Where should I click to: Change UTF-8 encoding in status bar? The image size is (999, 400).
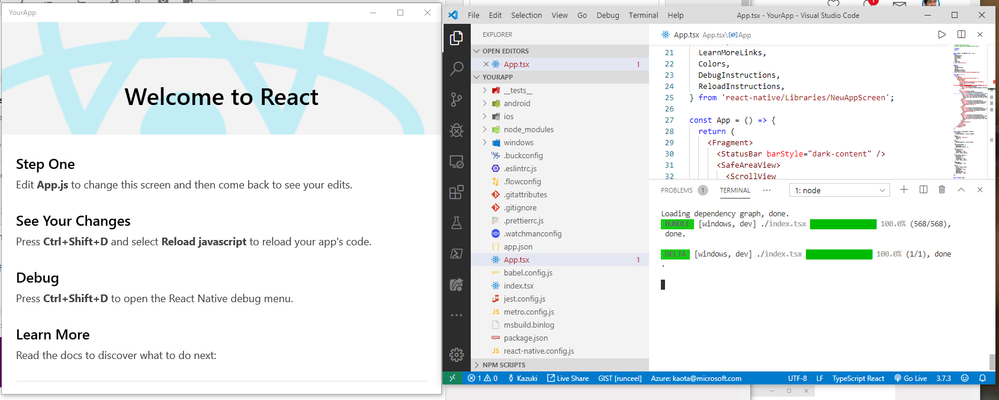tap(797, 378)
